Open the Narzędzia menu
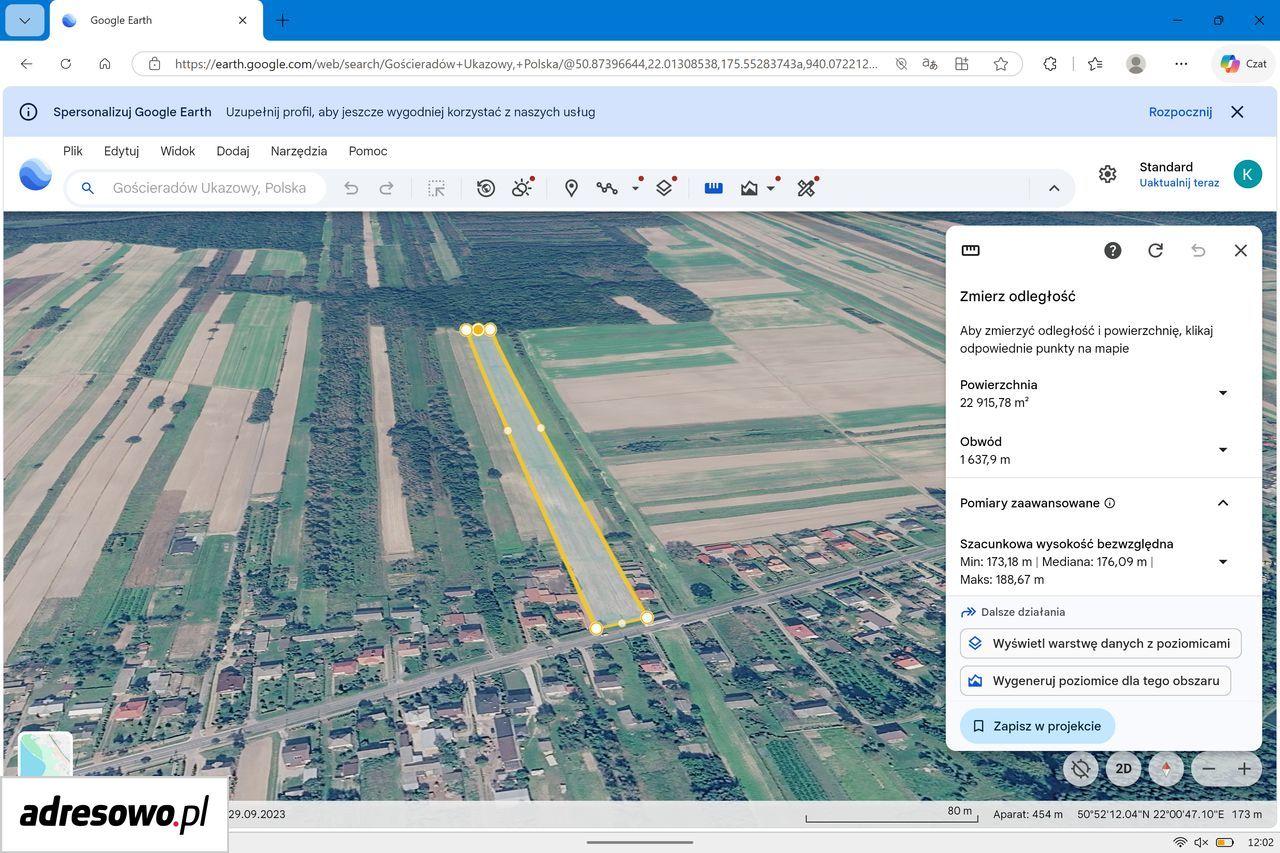The image size is (1280, 853). (299, 151)
